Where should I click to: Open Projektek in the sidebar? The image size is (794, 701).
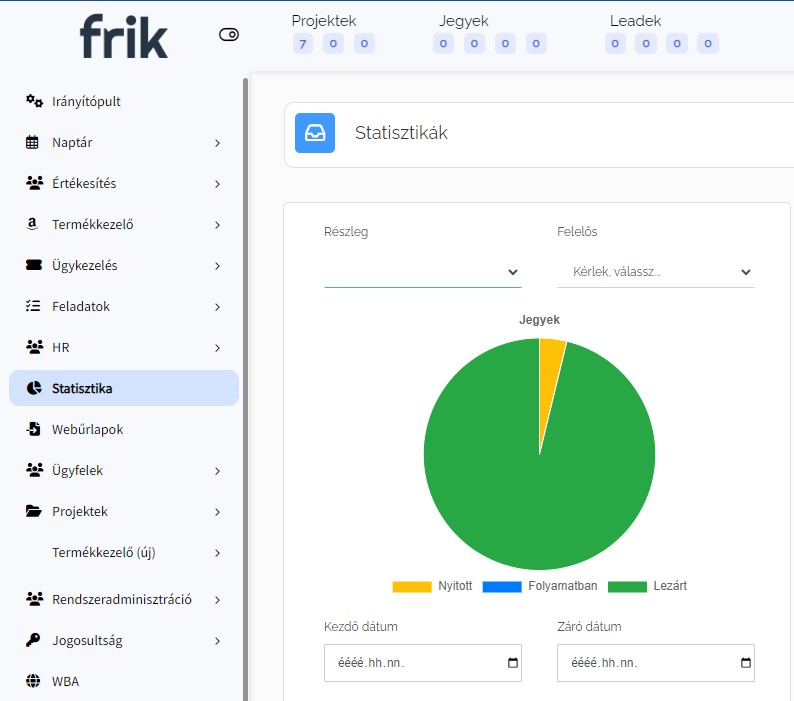80,511
